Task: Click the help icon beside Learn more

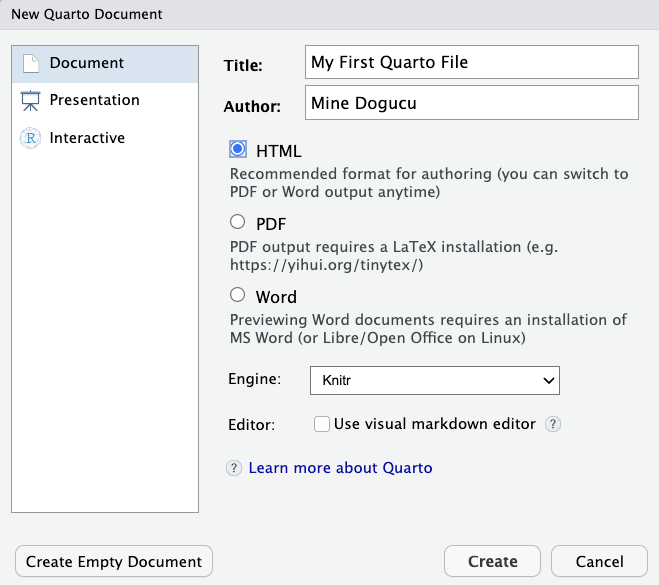Action: click(x=234, y=468)
